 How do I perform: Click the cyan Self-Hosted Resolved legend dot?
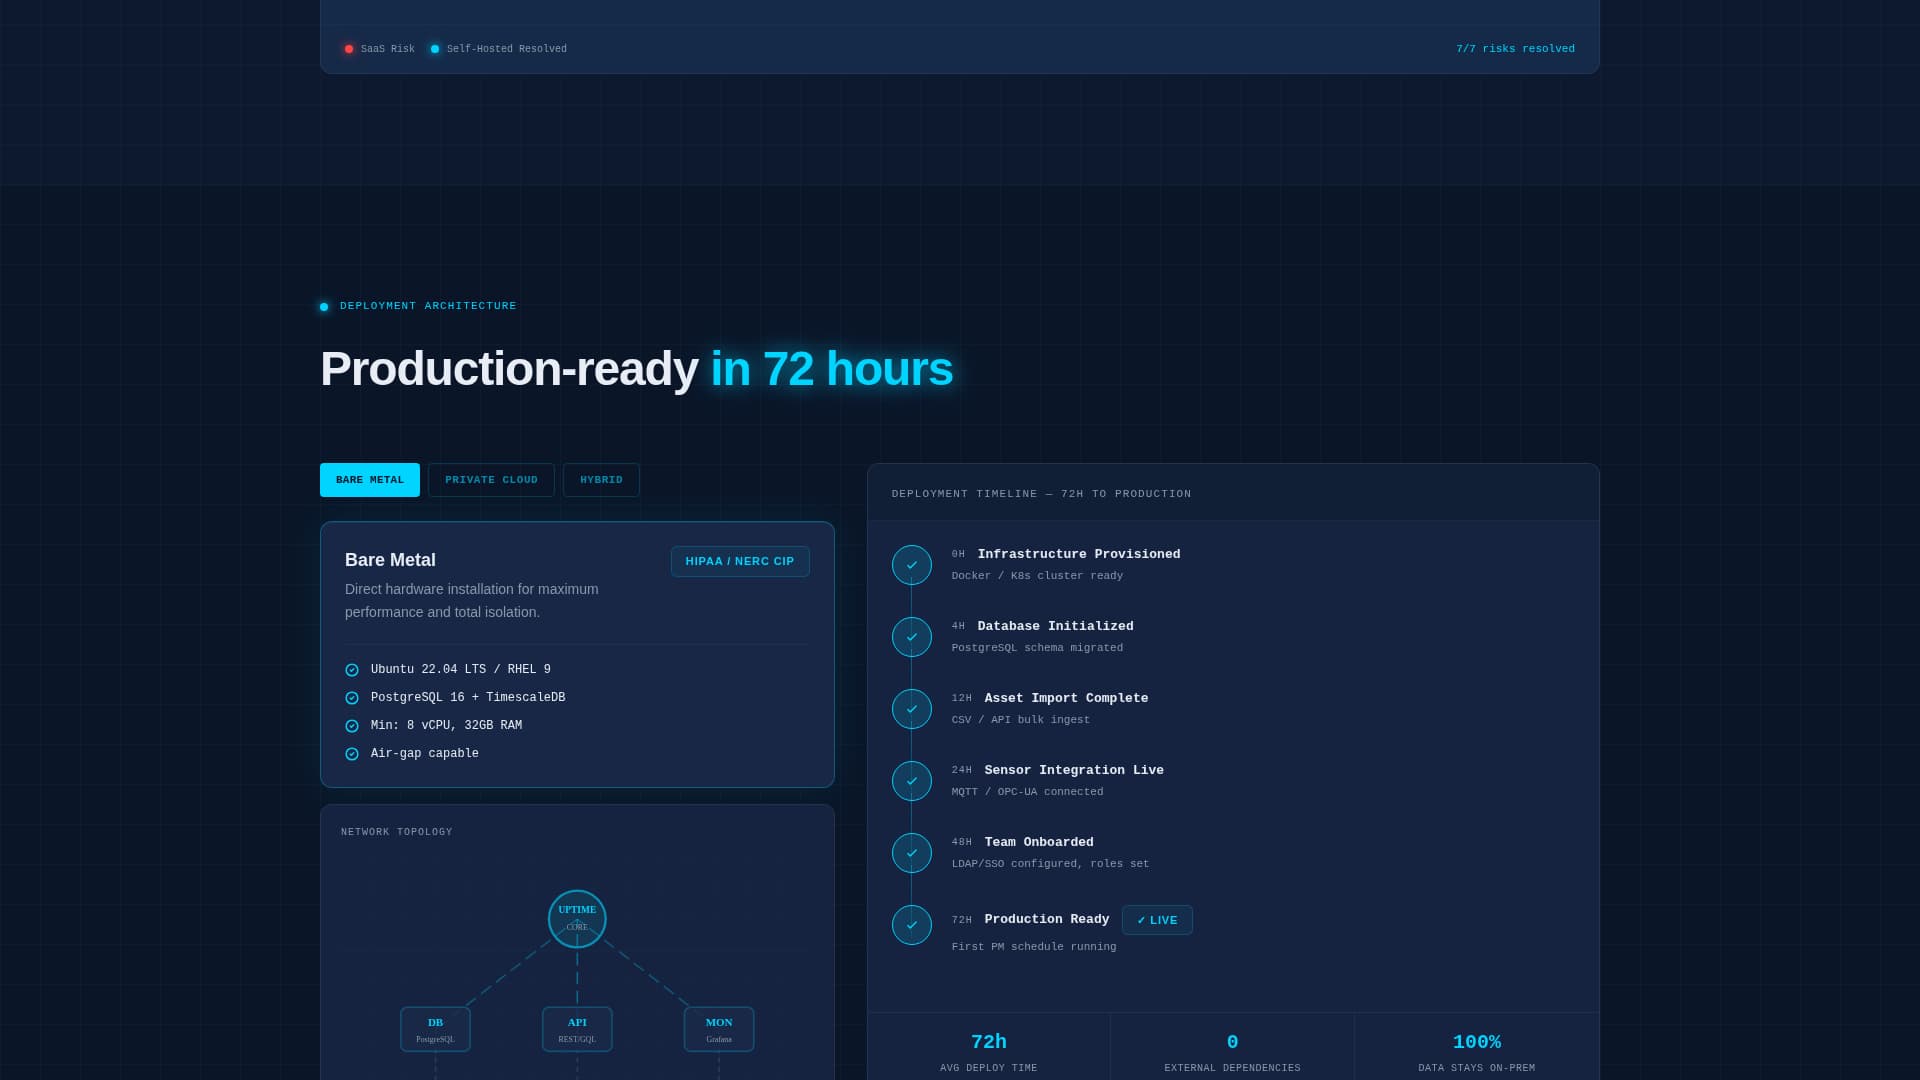tap(435, 49)
